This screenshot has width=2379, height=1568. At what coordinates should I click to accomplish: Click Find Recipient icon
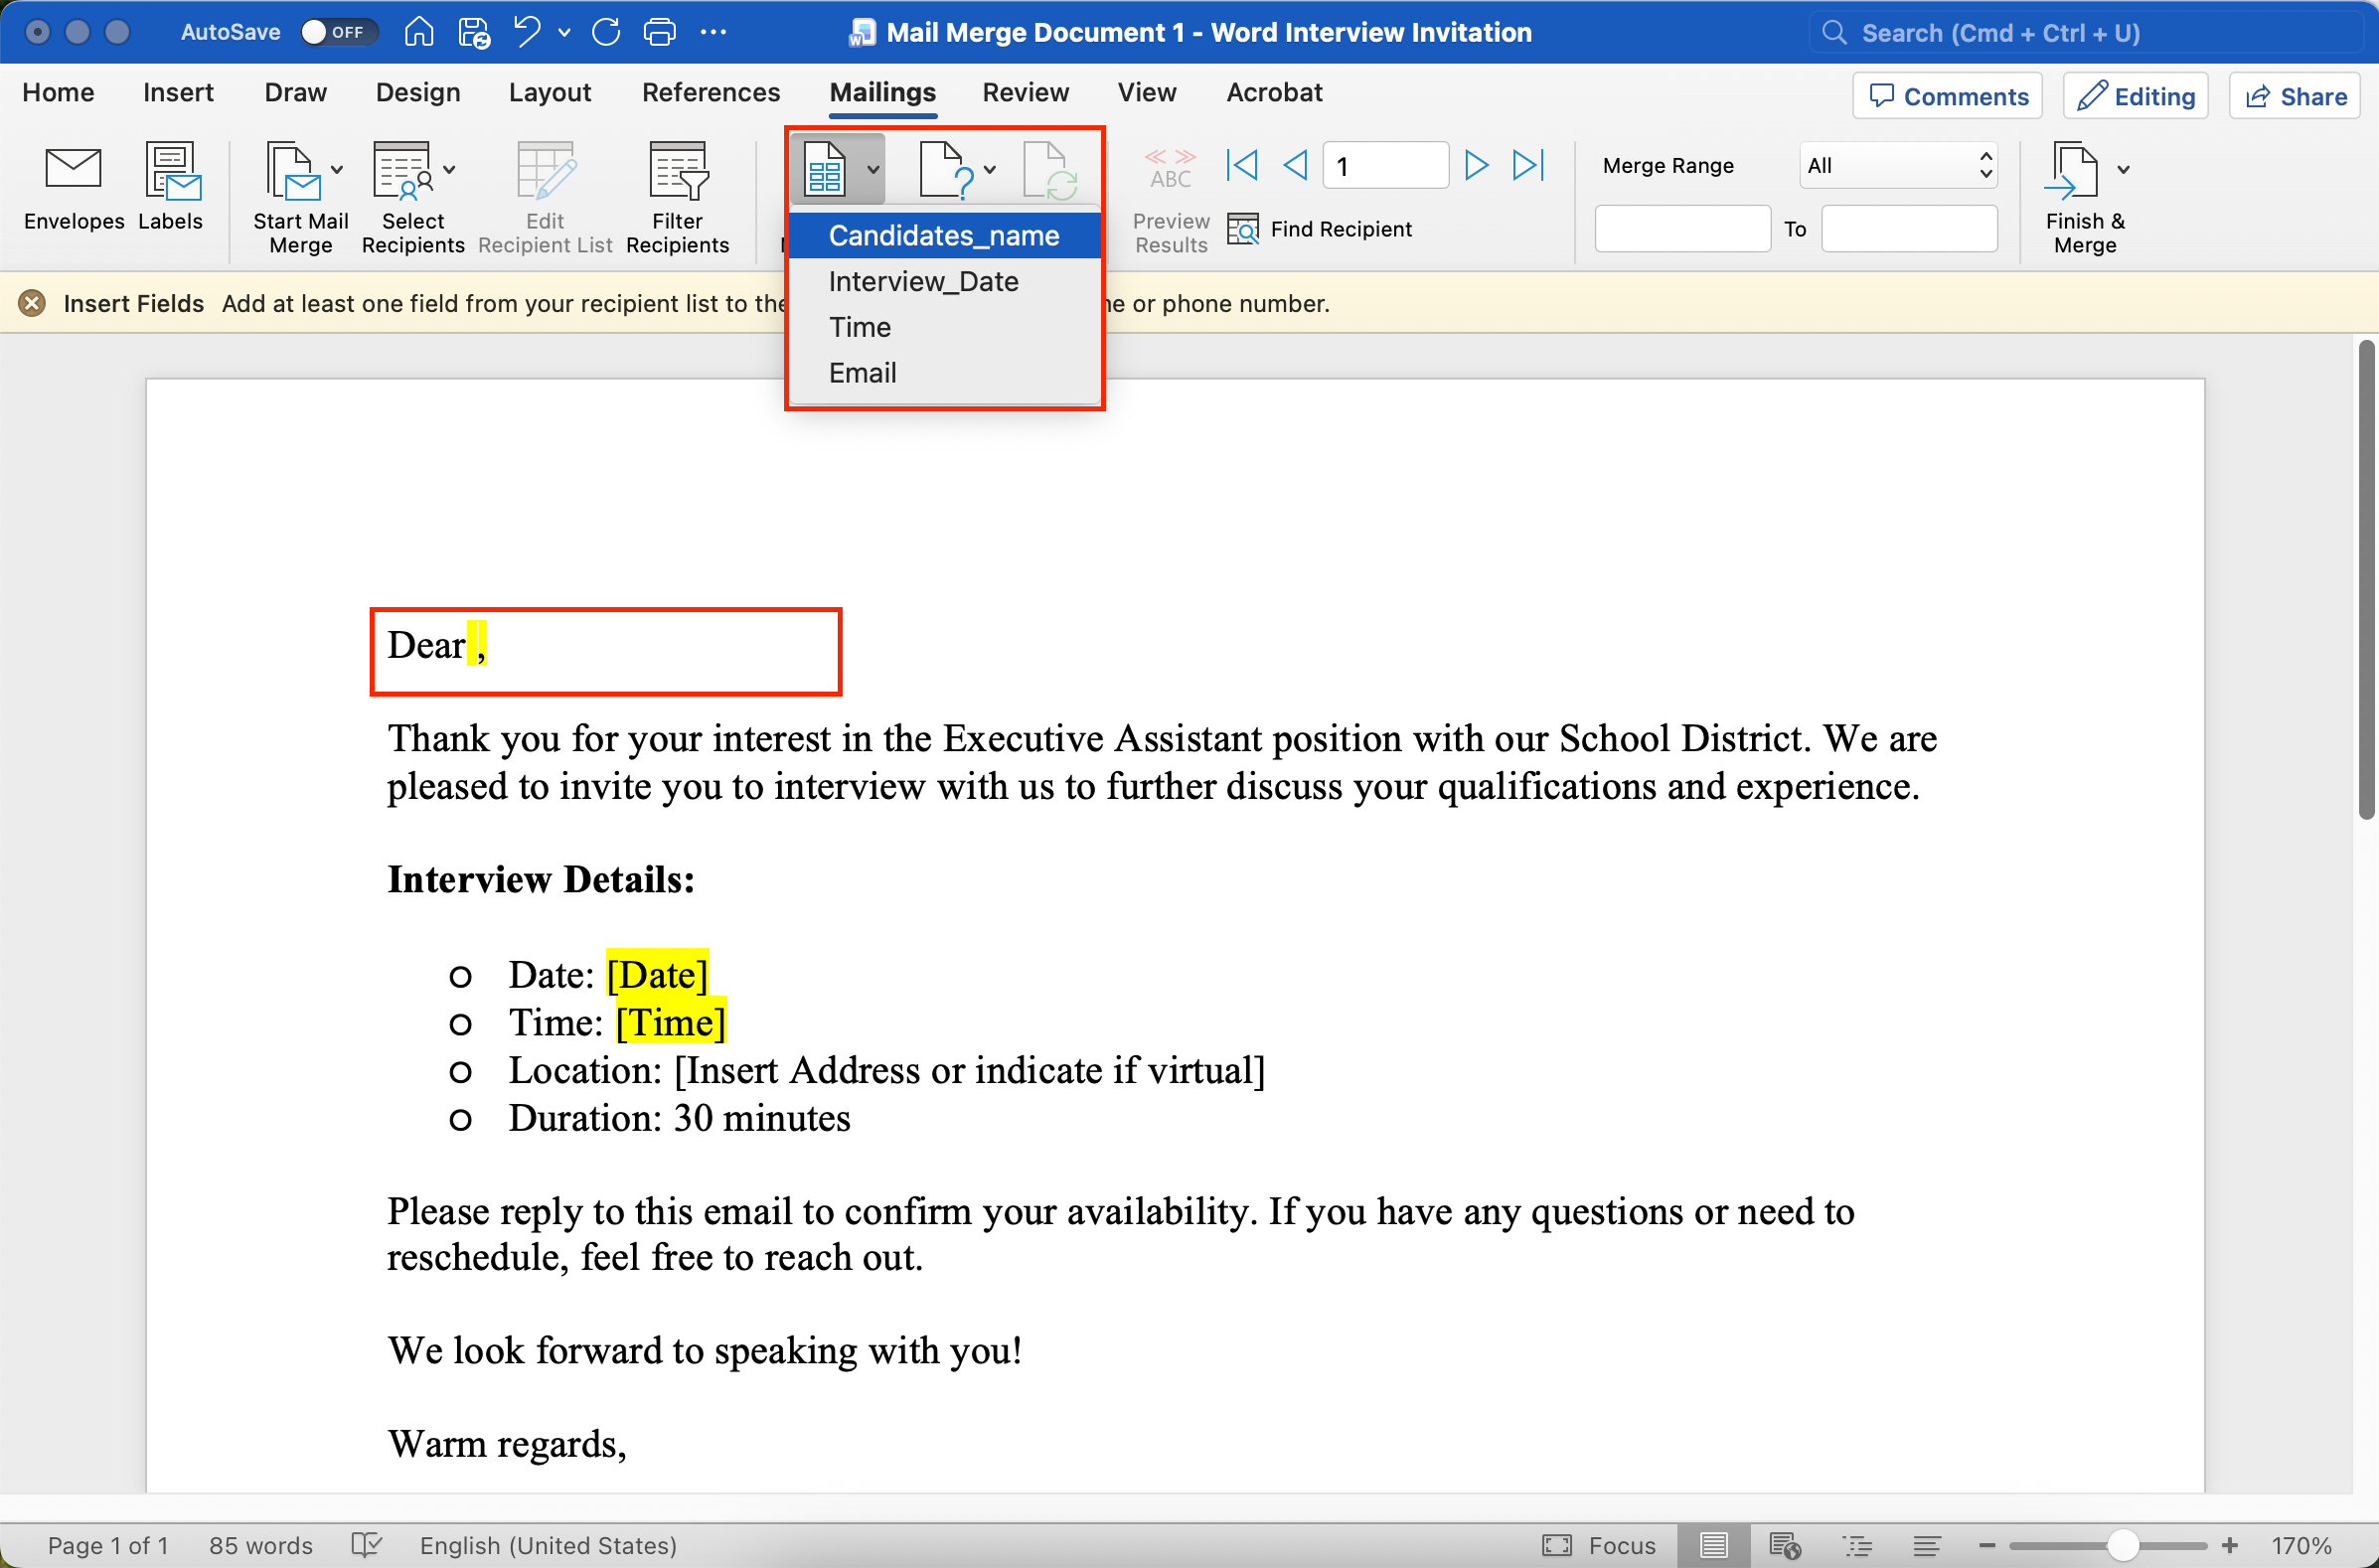click(1243, 229)
